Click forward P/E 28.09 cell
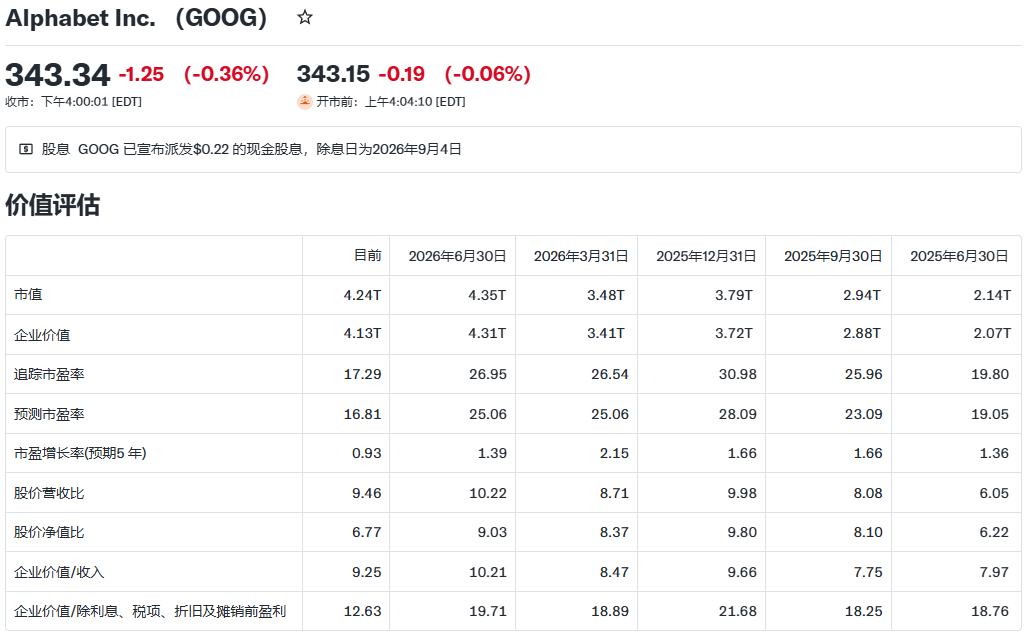1025x634 pixels. [738, 414]
